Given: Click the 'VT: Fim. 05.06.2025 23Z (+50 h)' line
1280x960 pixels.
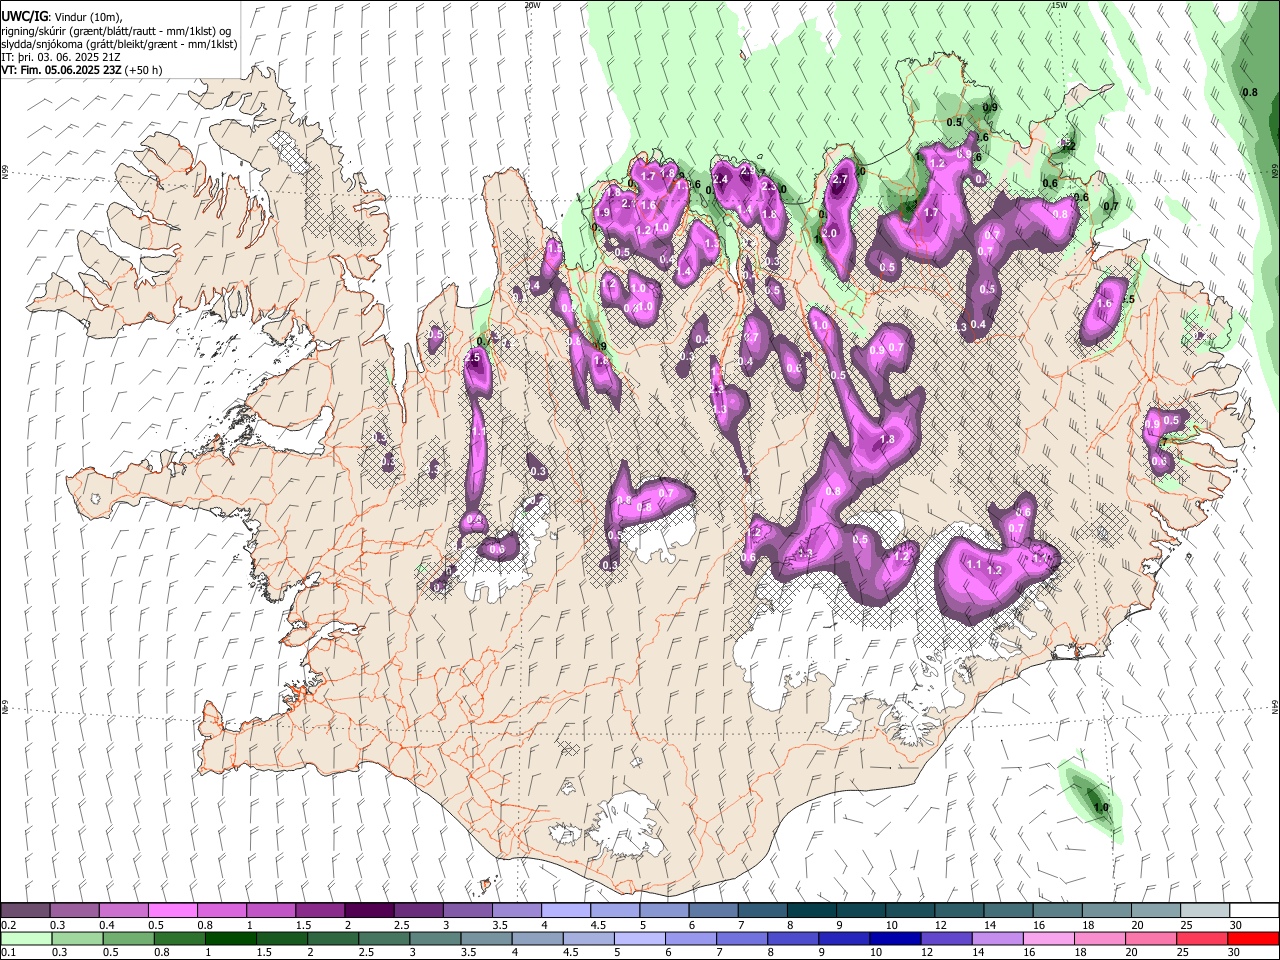Looking at the screenshot, I should [81, 70].
